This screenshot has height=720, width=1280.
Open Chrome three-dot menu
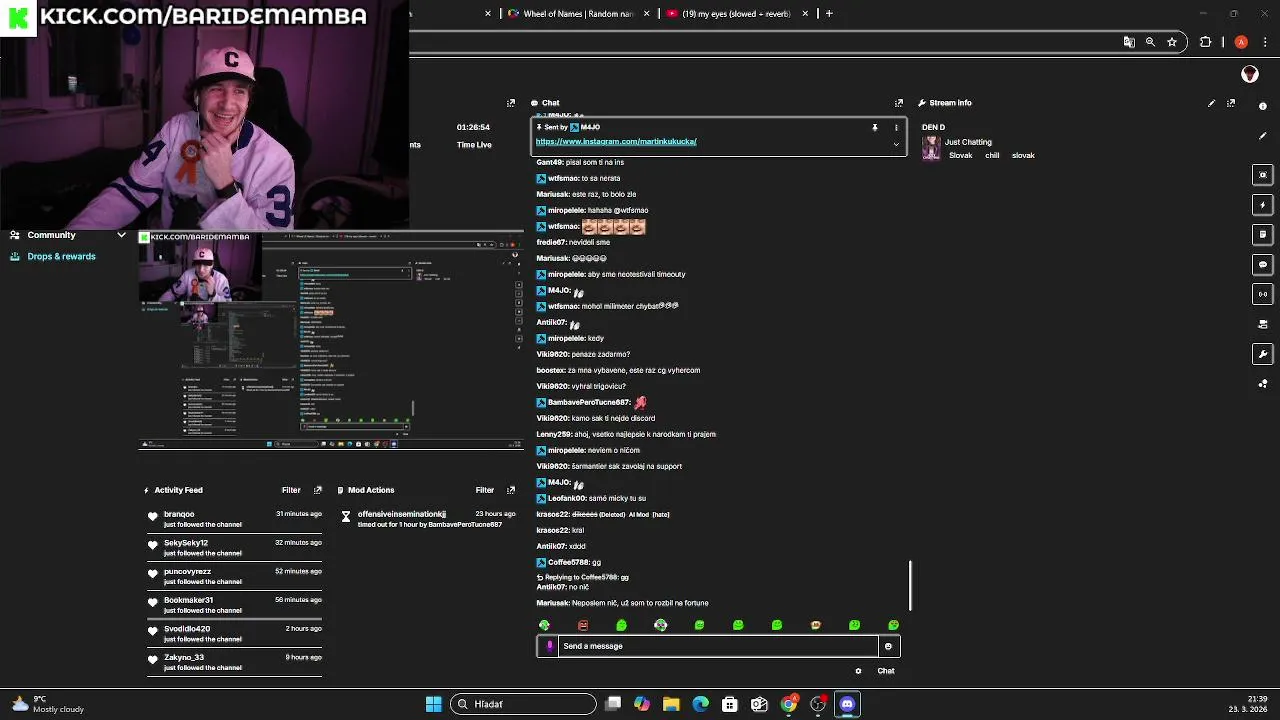1263,42
